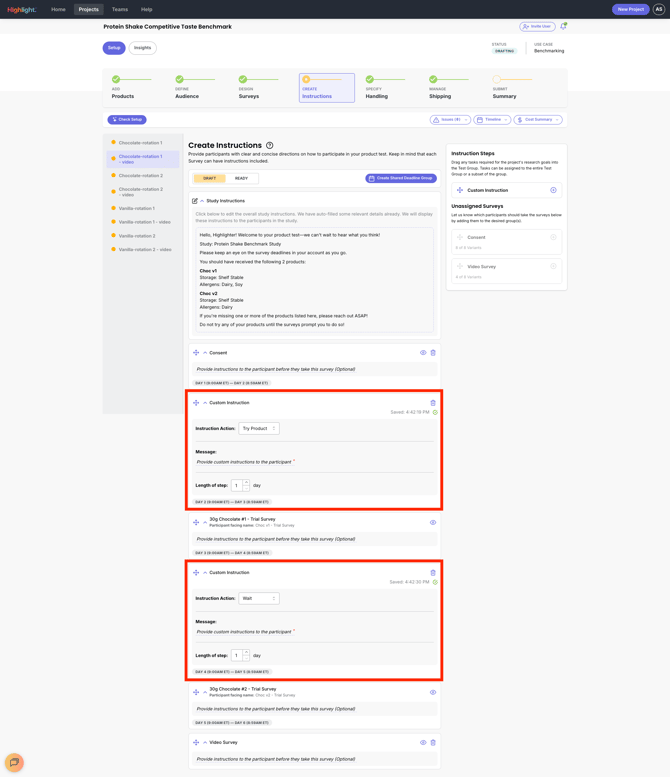Click the Invite User button
The width and height of the screenshot is (670, 777).
[537, 26]
